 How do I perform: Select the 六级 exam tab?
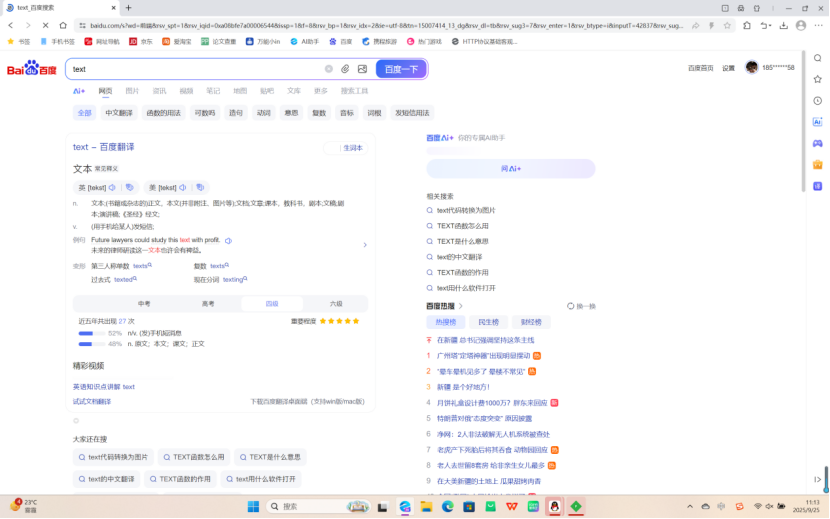click(336, 304)
